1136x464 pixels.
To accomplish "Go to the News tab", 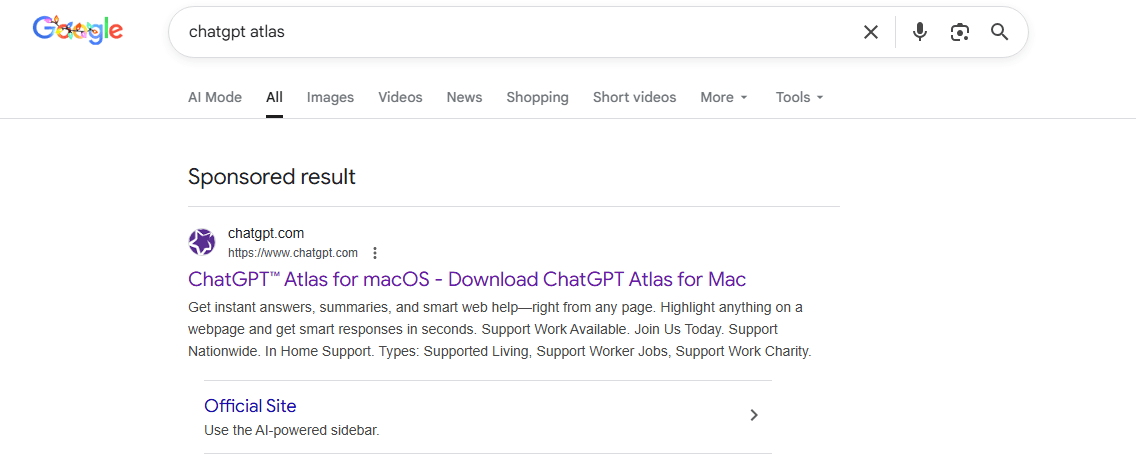I will (464, 97).
